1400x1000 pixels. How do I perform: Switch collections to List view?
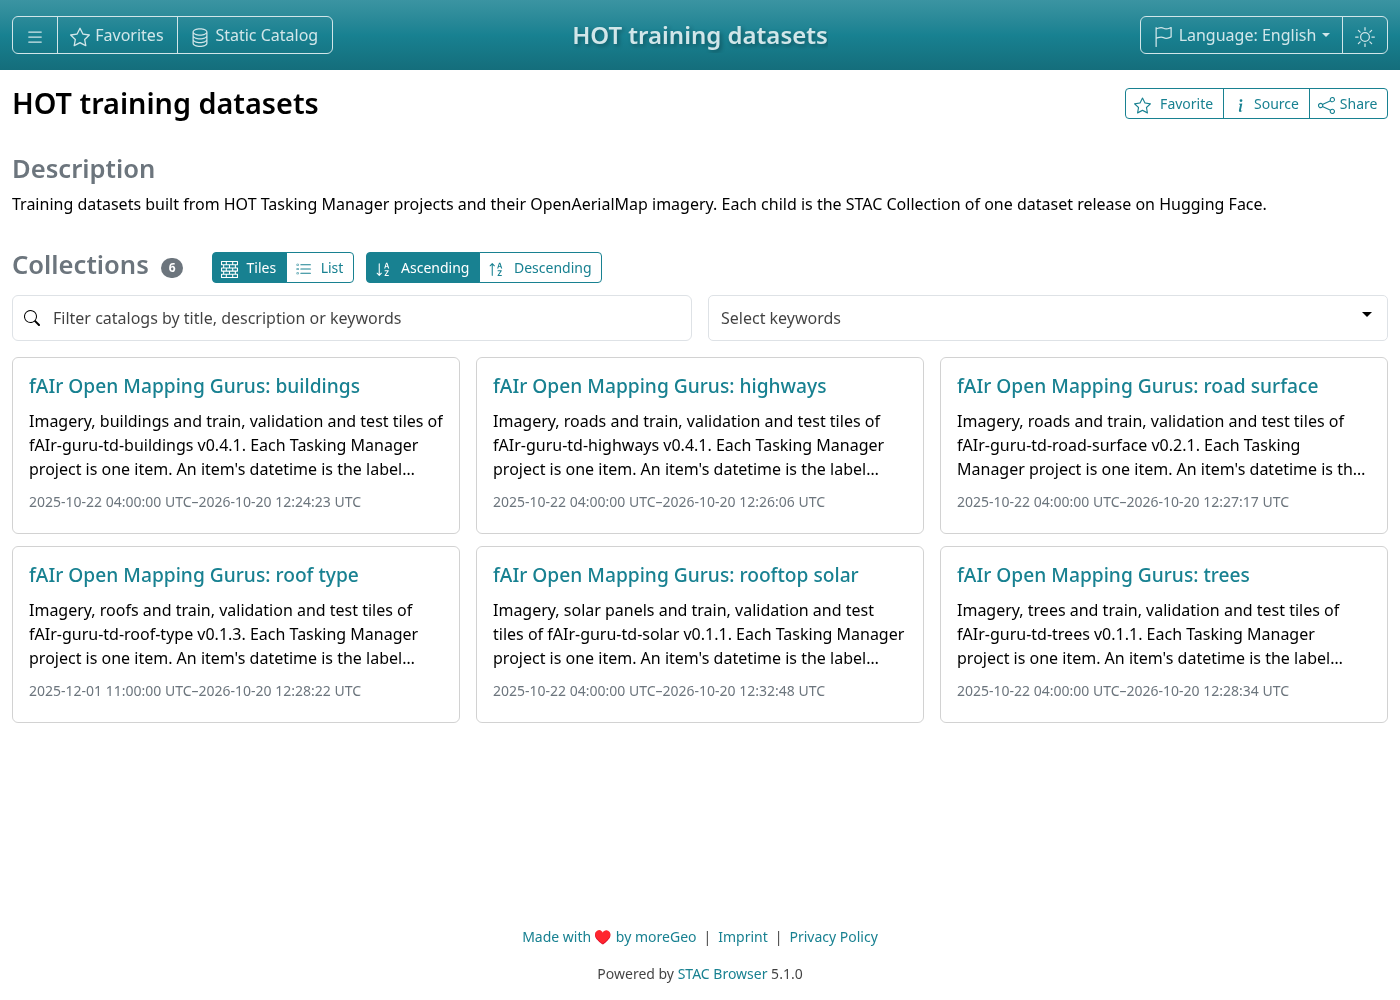[x=320, y=268]
